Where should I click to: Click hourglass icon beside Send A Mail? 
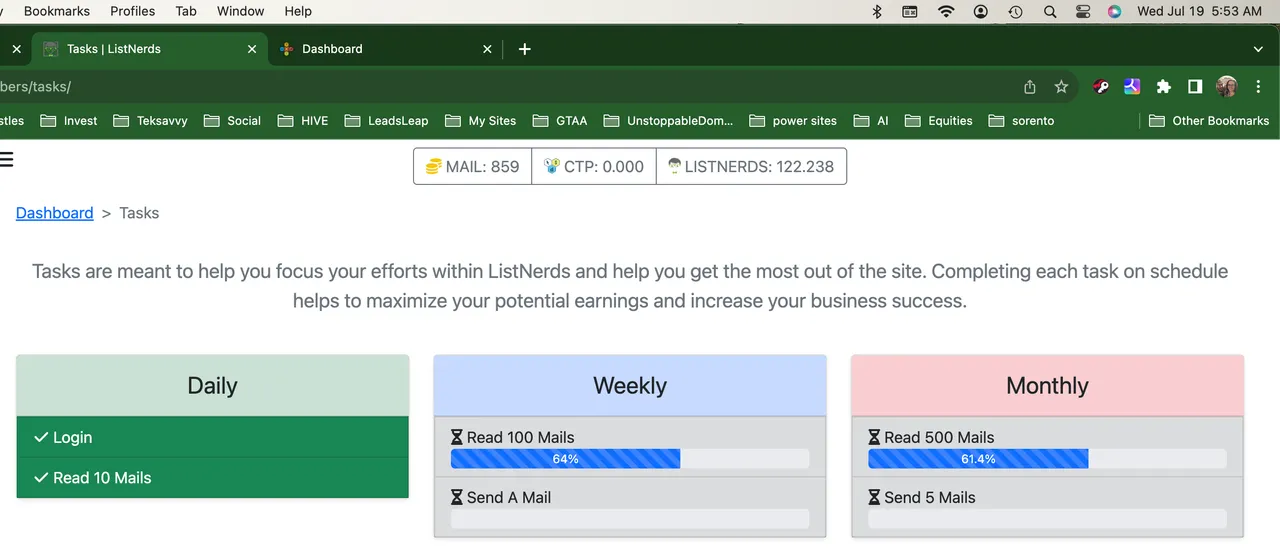coord(457,497)
